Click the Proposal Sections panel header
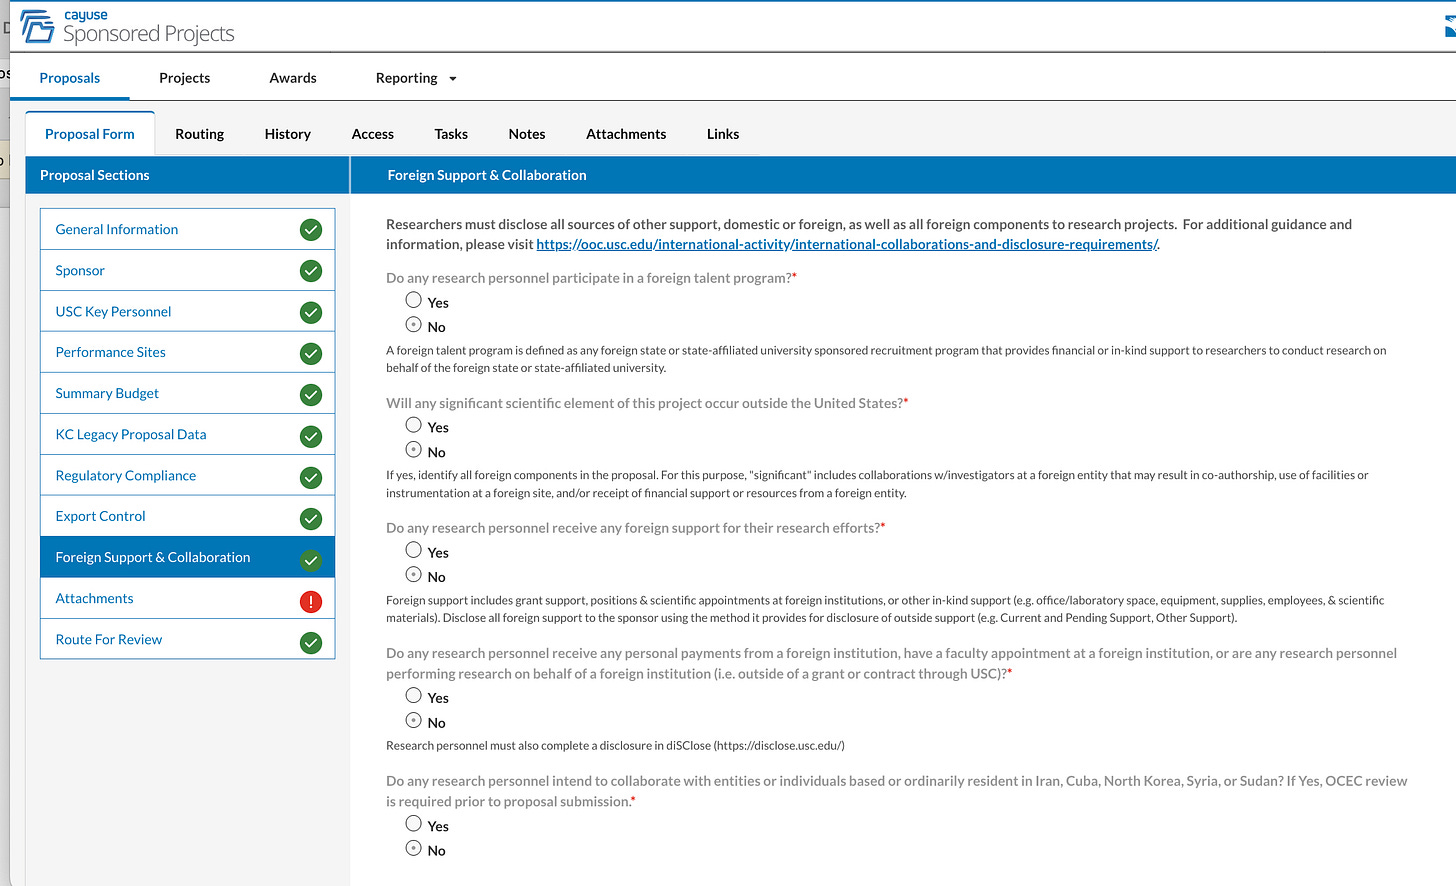Viewport: 1456px width, 886px height. [187, 175]
